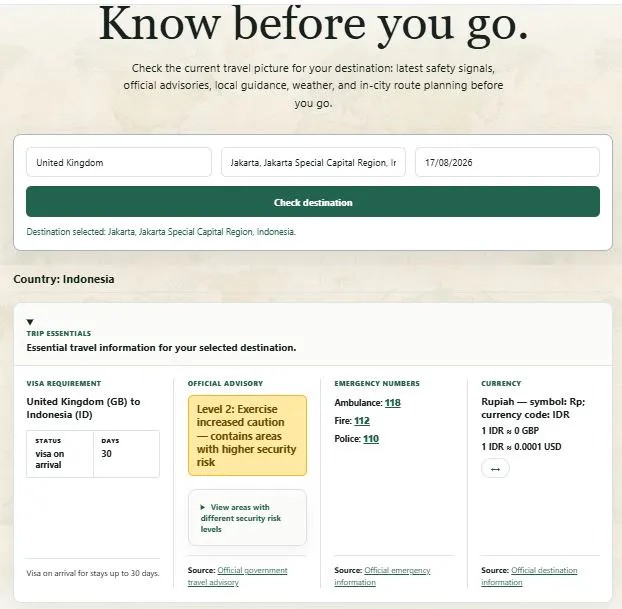This screenshot has height=609, width=622.
Task: Click 'Visa on arrival for stays up to 30 days' note
Action: click(x=93, y=573)
